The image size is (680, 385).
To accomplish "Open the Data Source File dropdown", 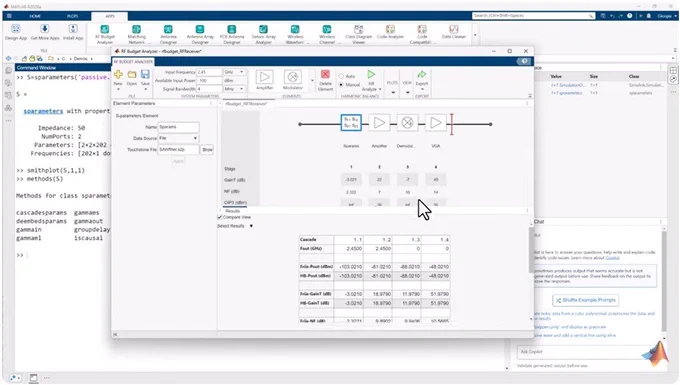I will point(178,138).
